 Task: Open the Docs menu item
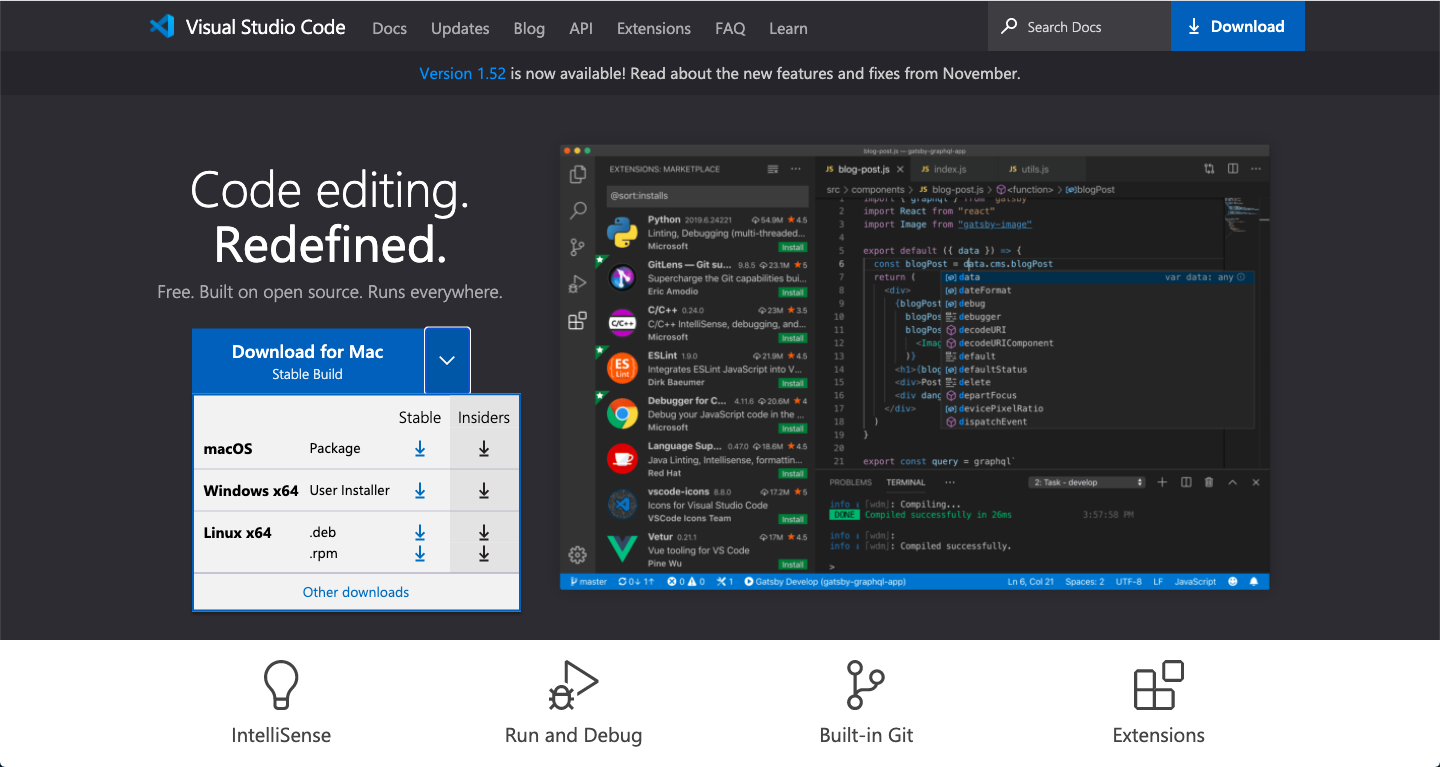(x=389, y=28)
